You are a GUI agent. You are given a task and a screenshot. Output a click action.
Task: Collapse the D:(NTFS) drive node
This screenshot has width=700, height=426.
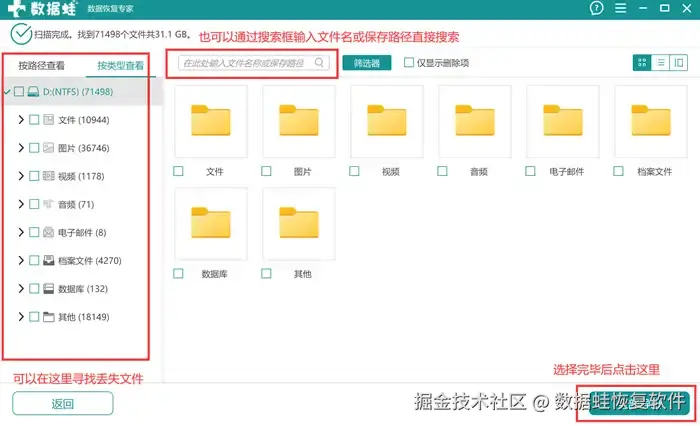7,92
